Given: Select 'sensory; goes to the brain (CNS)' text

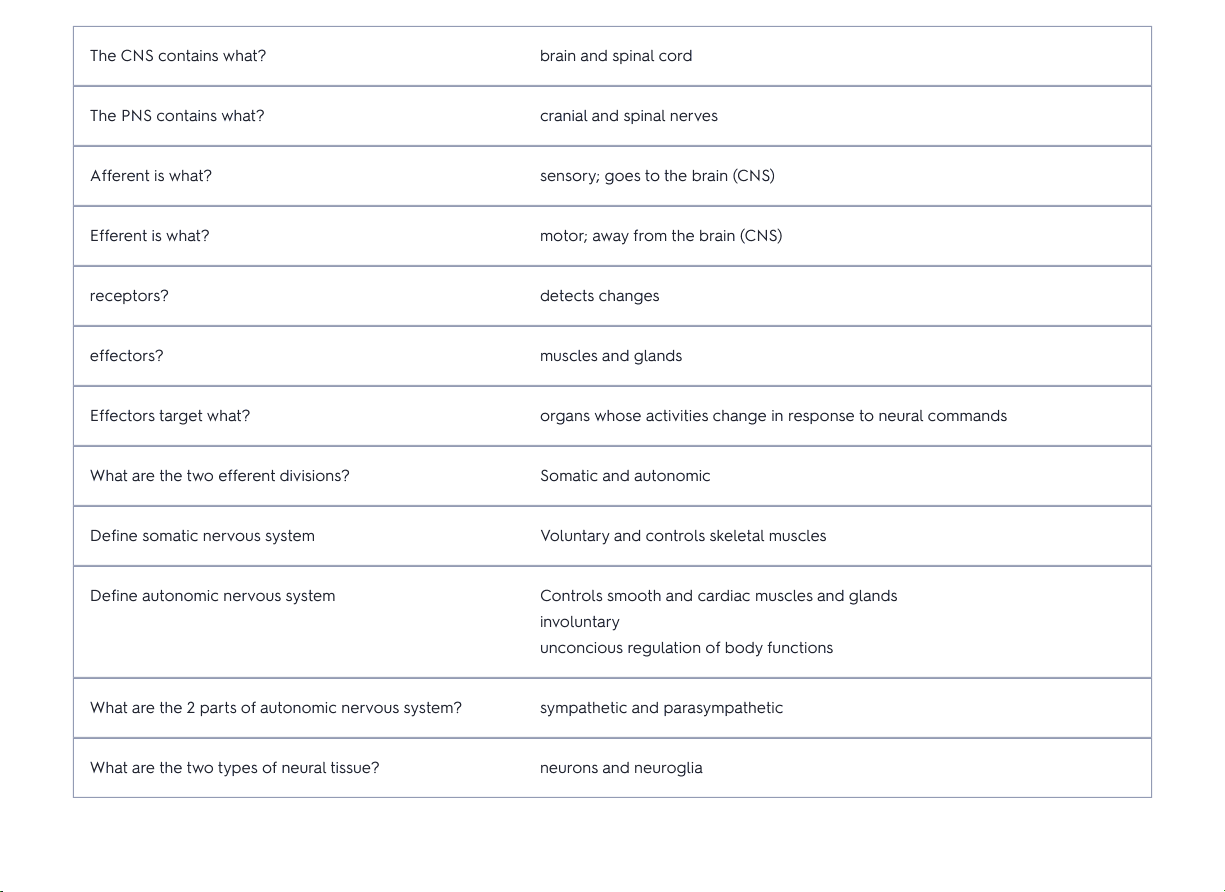Looking at the screenshot, I should click(x=657, y=176).
